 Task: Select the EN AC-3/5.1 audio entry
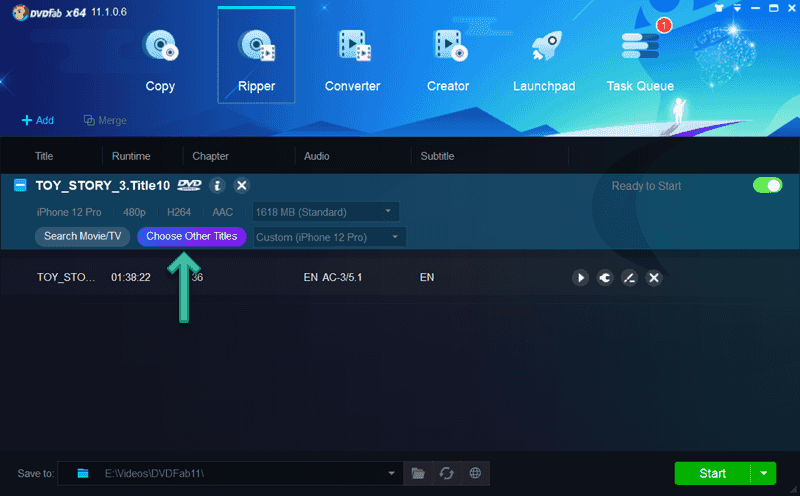[x=333, y=278]
